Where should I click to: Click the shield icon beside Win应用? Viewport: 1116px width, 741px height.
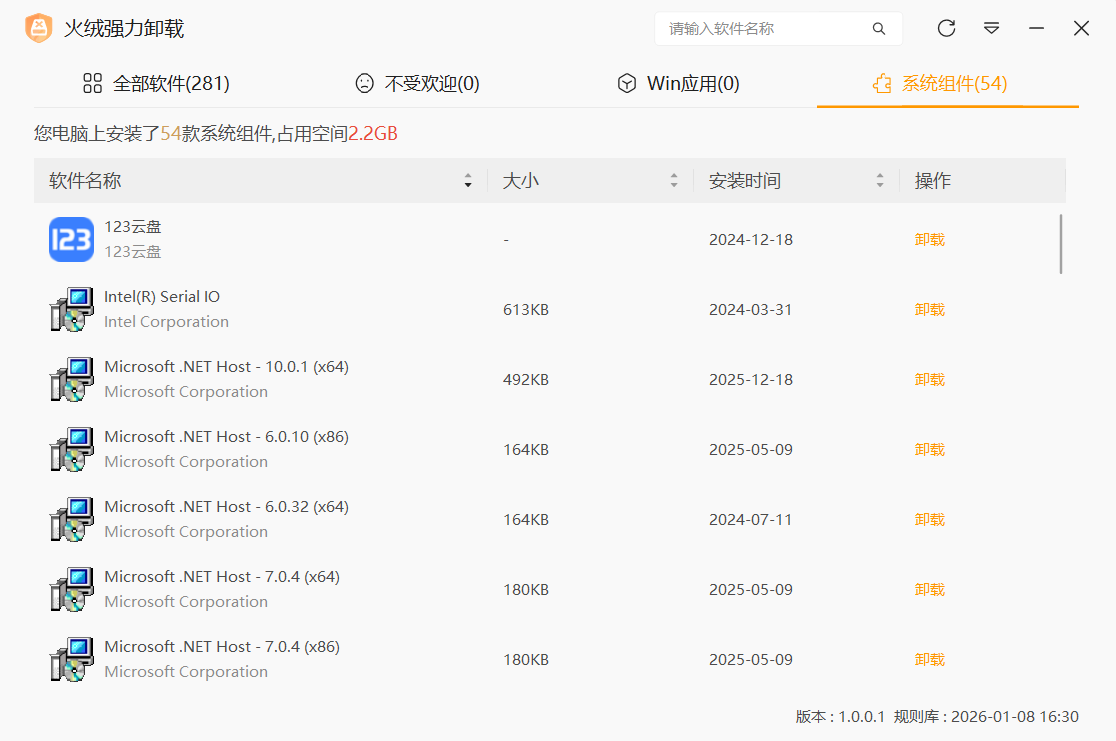coord(627,84)
